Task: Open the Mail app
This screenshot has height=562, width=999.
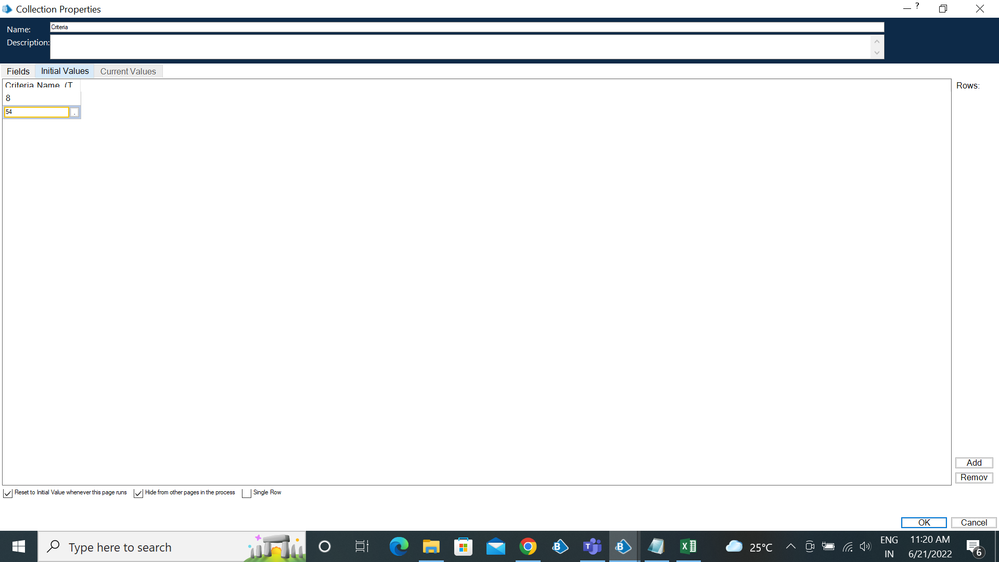Action: [x=496, y=547]
